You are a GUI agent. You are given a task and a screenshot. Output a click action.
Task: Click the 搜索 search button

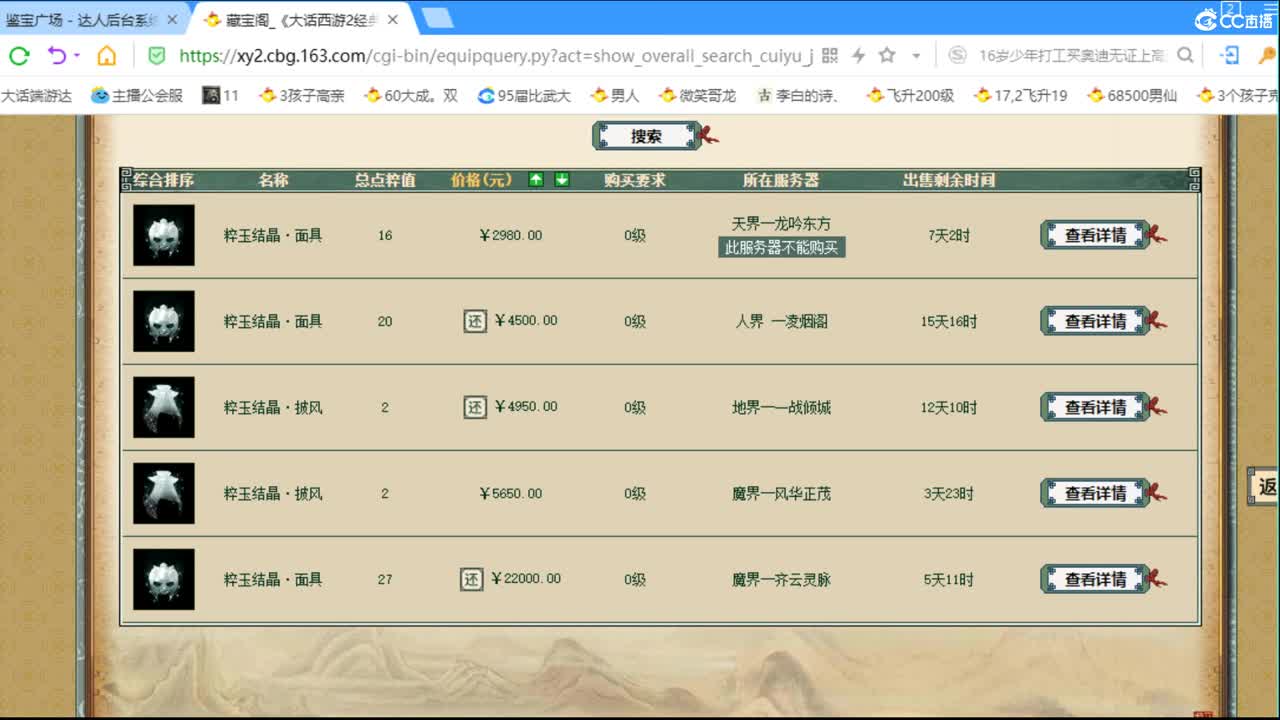click(x=647, y=136)
